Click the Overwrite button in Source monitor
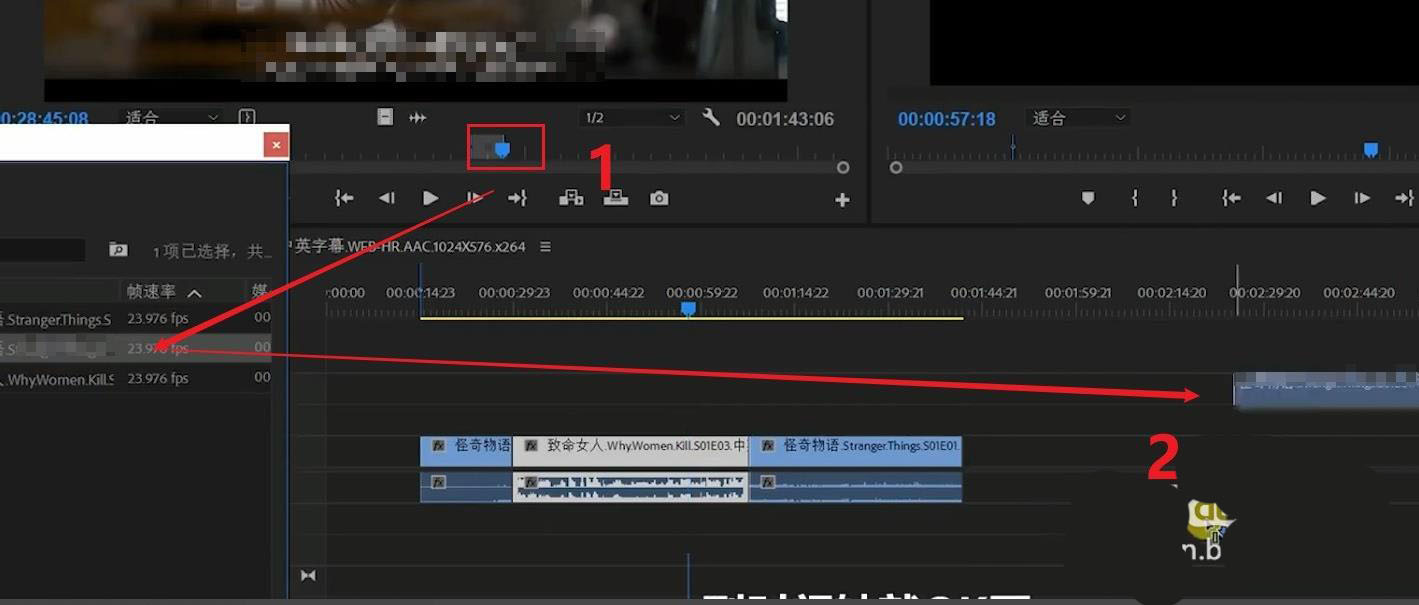This screenshot has height=605, width=1419. pos(615,198)
